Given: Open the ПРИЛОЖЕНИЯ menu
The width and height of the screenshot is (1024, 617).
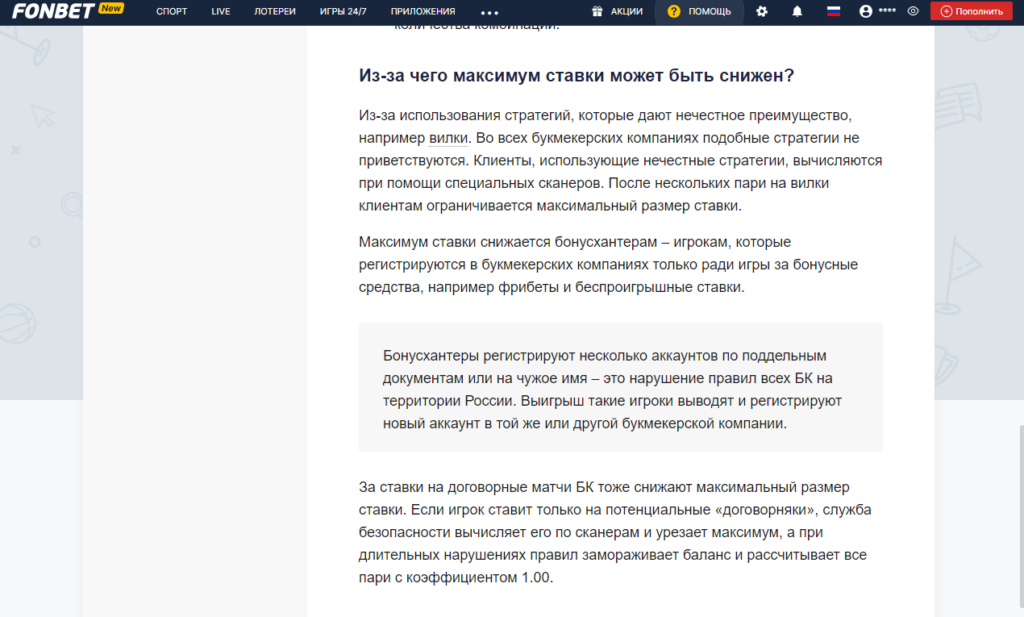Looking at the screenshot, I should (x=423, y=12).
